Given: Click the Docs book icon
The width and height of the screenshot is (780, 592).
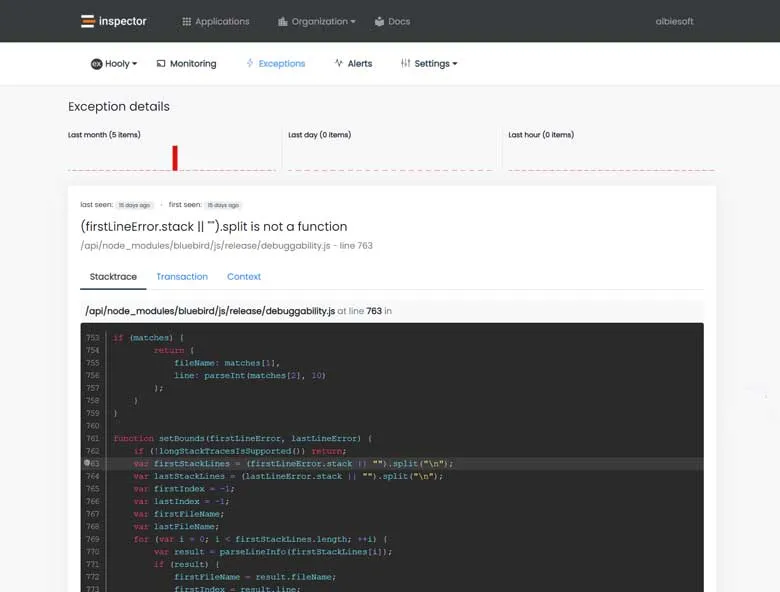Looking at the screenshot, I should point(380,21).
